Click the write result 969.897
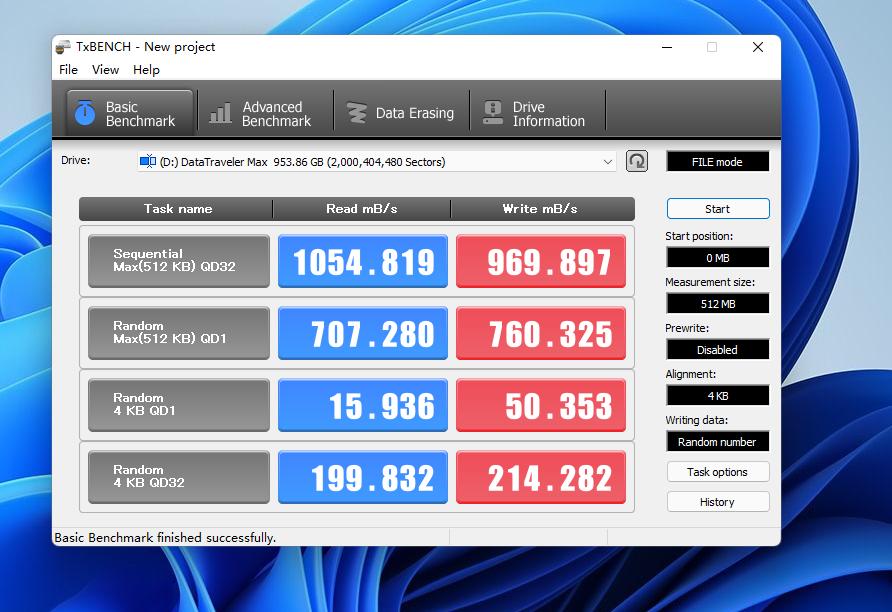The height and width of the screenshot is (612, 892). pyautogui.click(x=541, y=260)
